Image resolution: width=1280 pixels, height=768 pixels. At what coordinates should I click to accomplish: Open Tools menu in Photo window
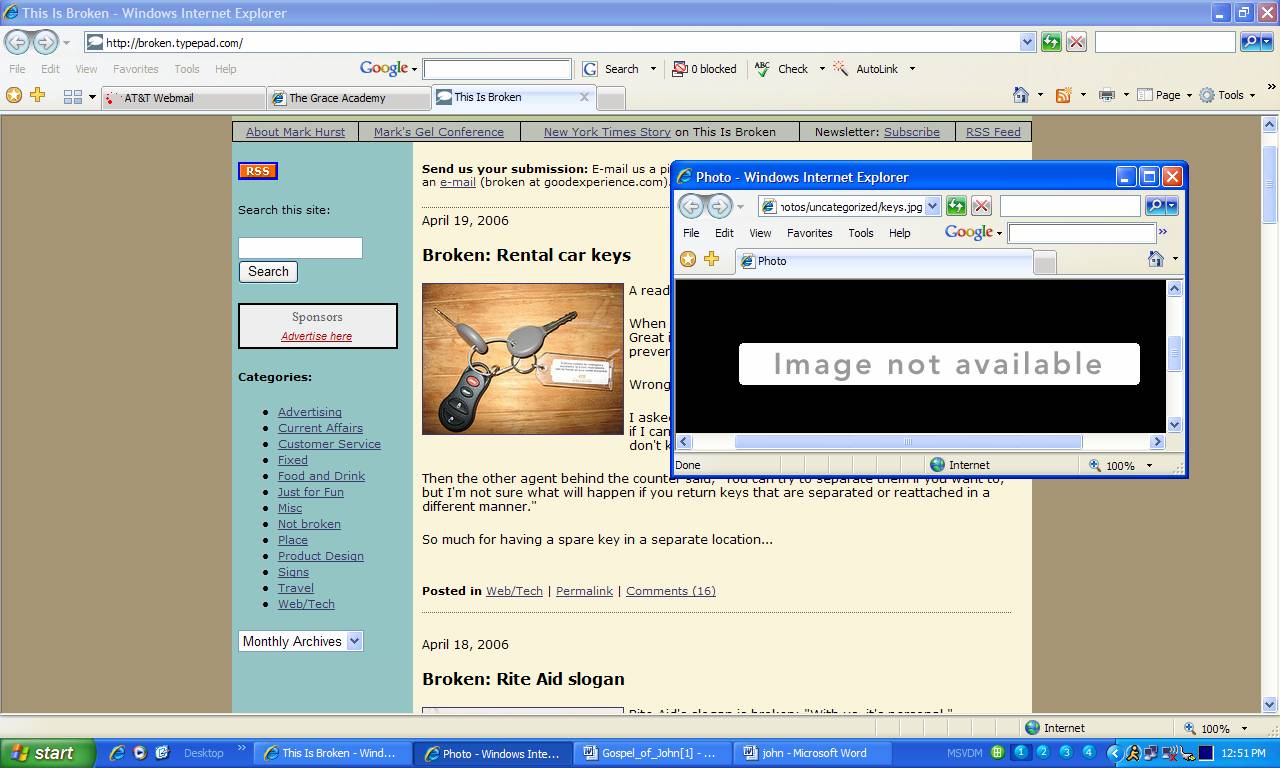click(860, 233)
